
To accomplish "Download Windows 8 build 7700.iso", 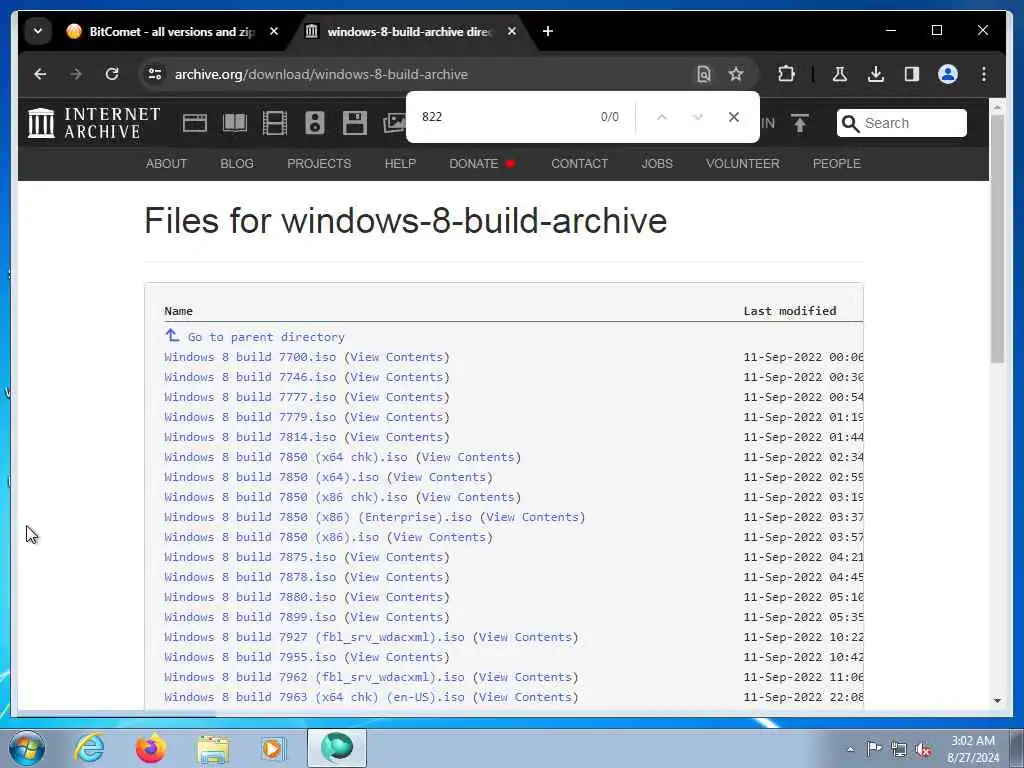I will (x=250, y=357).
